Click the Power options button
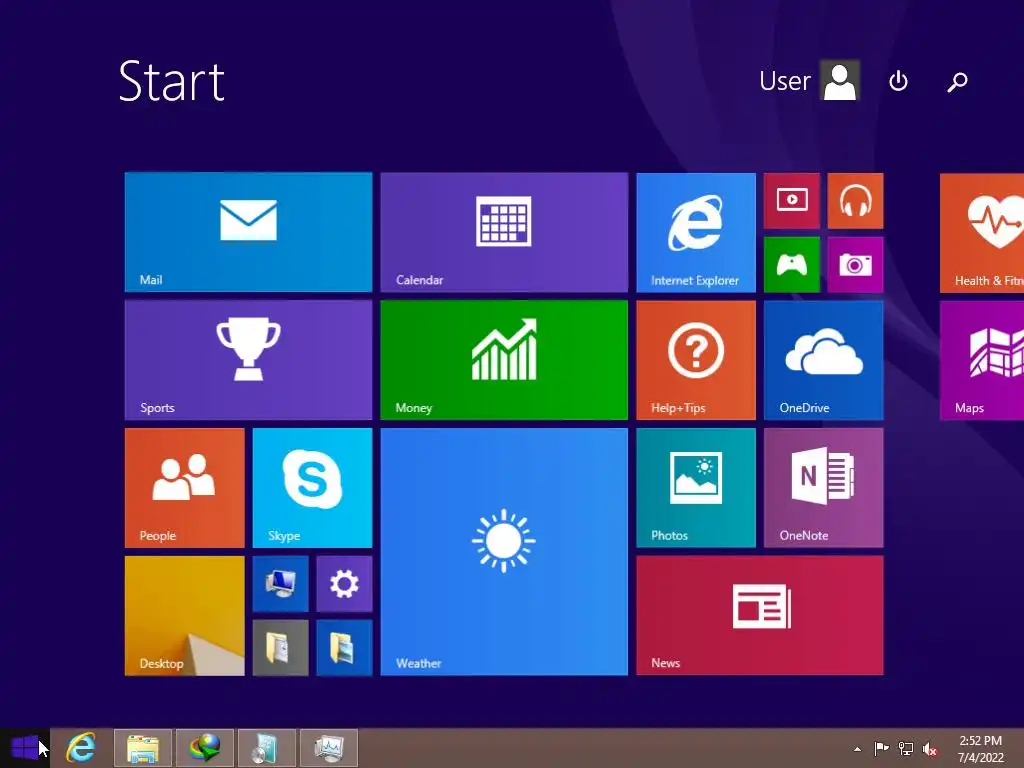Image resolution: width=1024 pixels, height=768 pixels. tap(899, 81)
